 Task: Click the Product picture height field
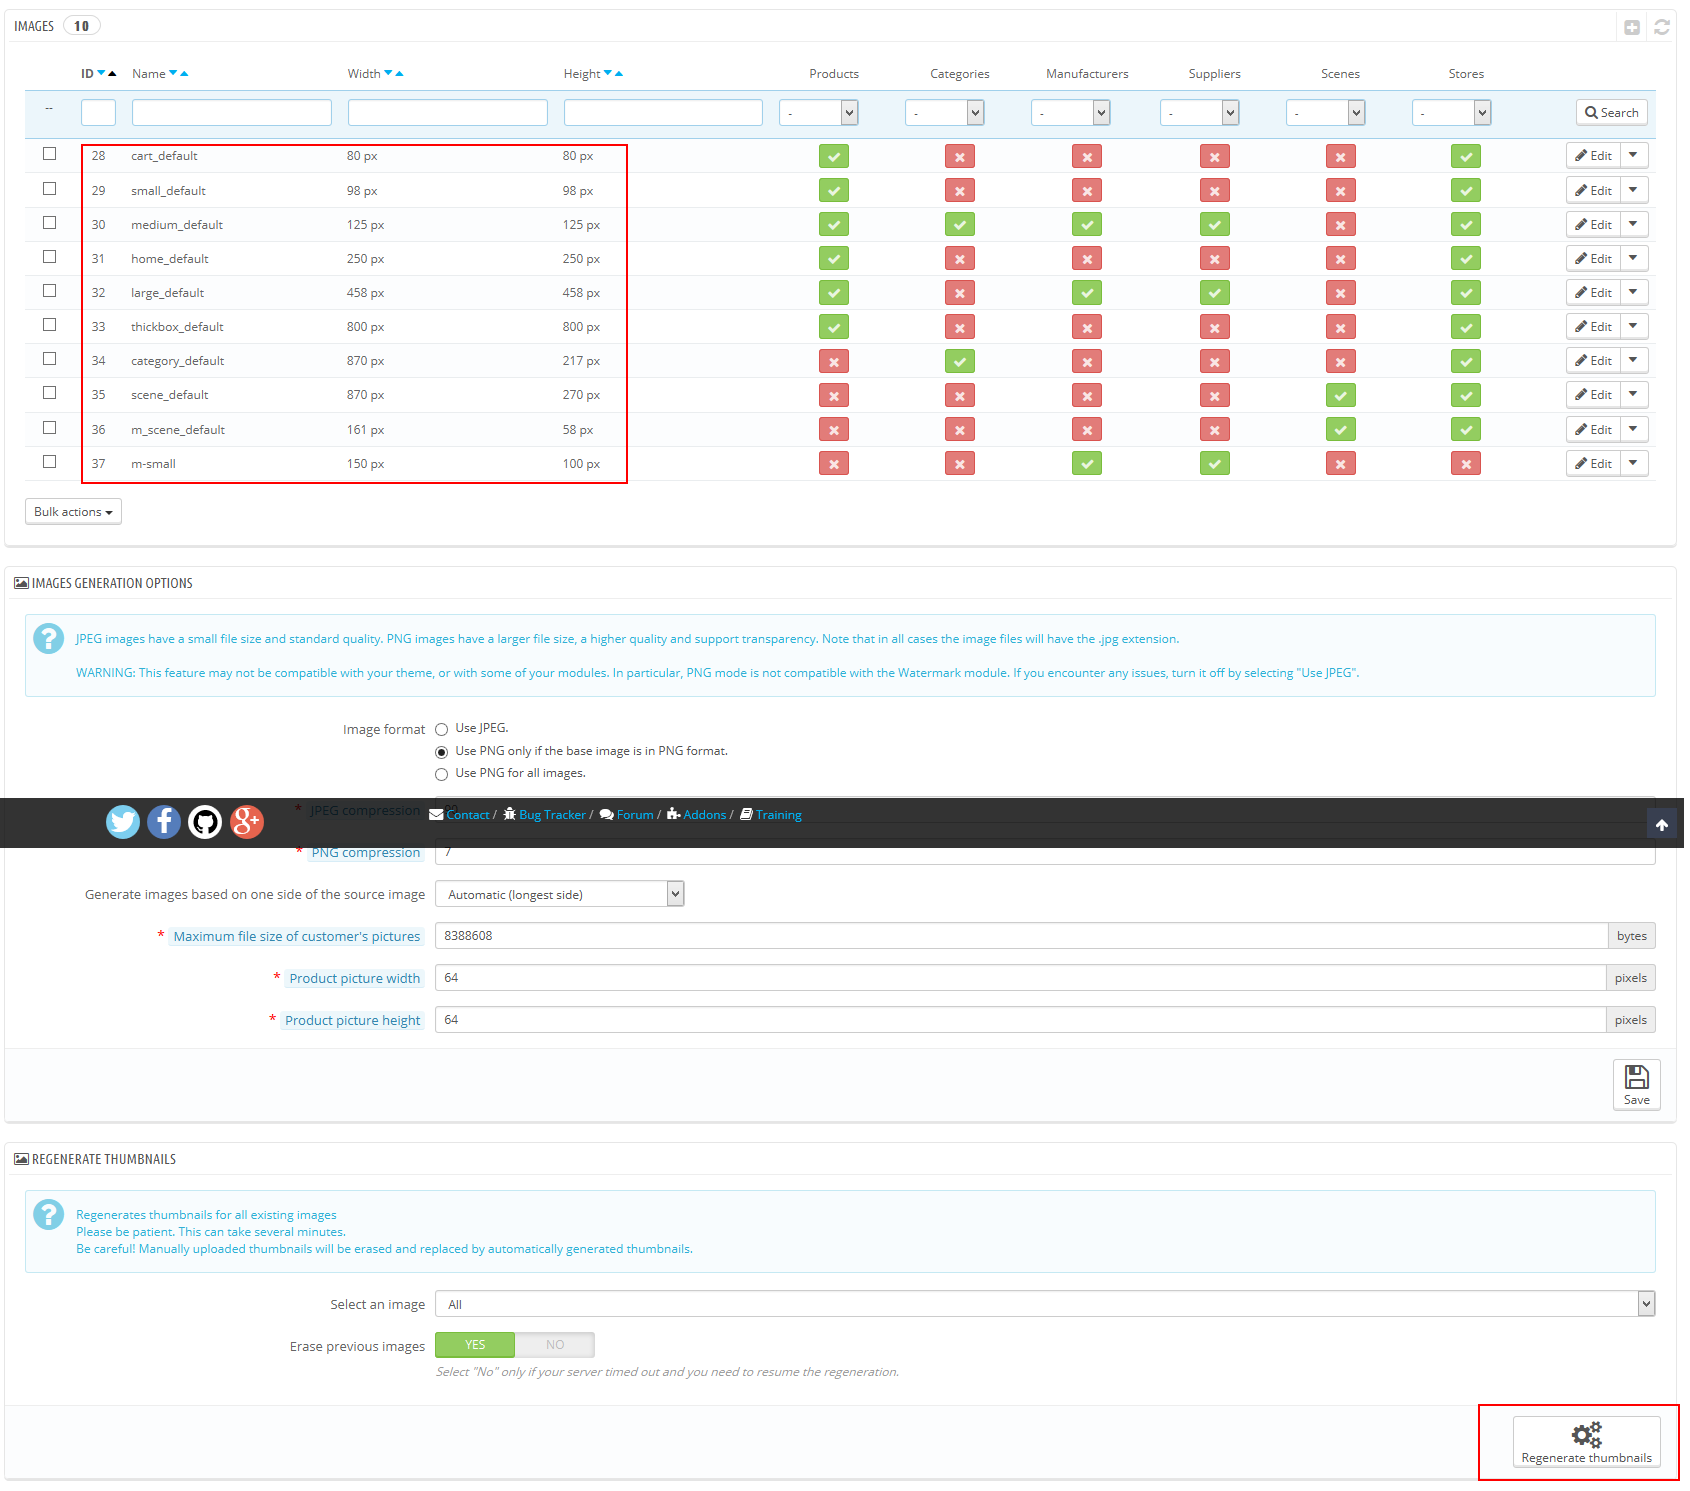1020,1020
